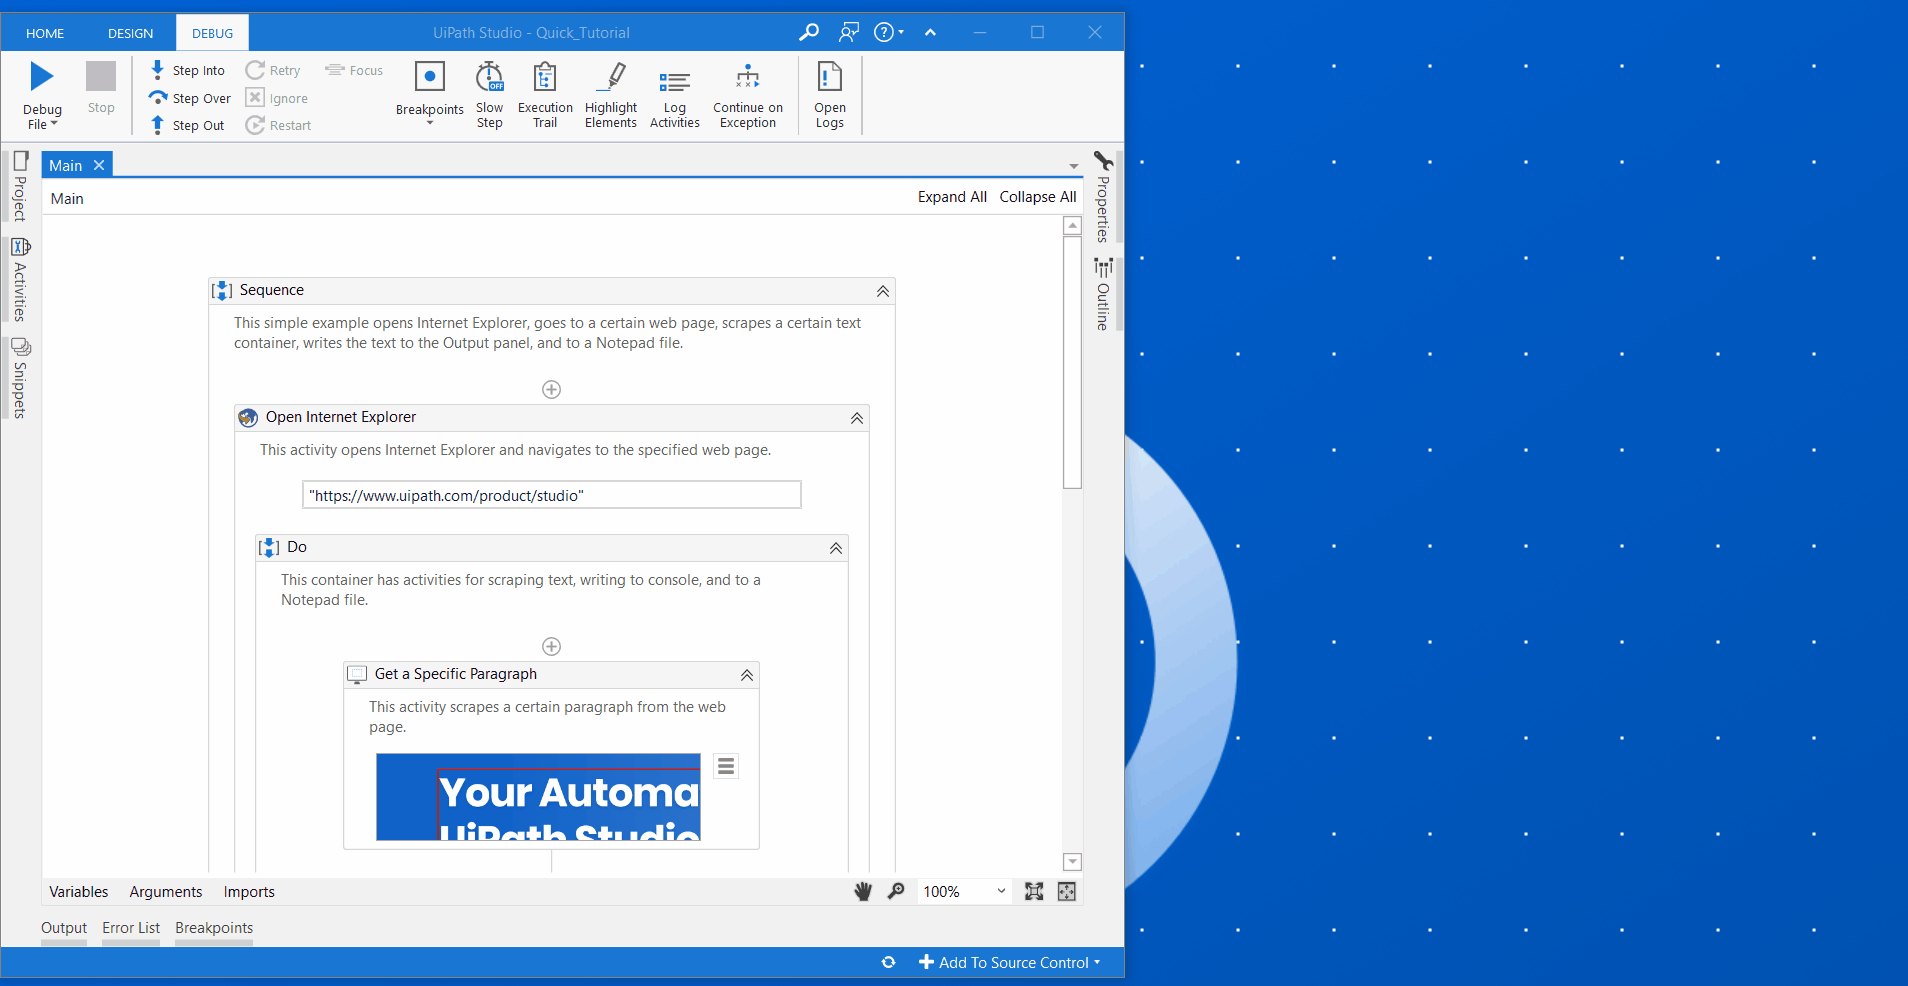Viewport: 1908px width, 986px height.
Task: Click Expand All link
Action: coord(952,197)
